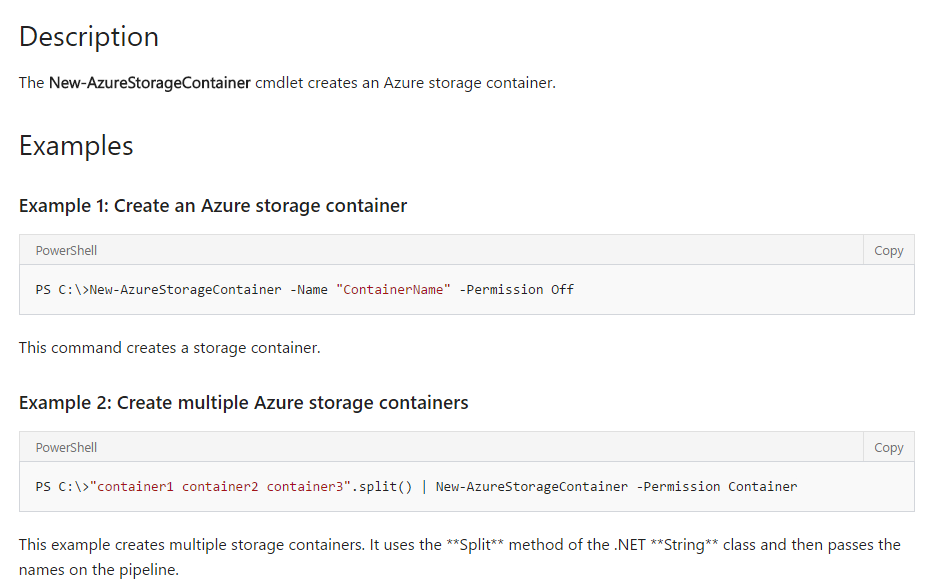Click the Examples heading

(76, 146)
